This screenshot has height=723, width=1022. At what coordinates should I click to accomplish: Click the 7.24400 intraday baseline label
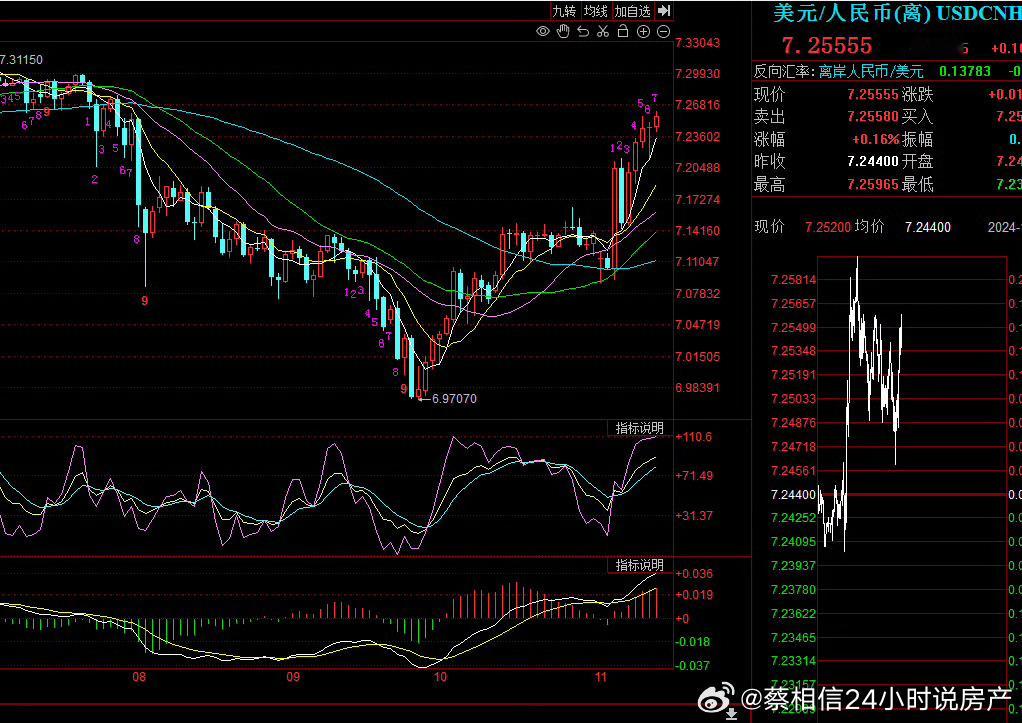tap(793, 494)
